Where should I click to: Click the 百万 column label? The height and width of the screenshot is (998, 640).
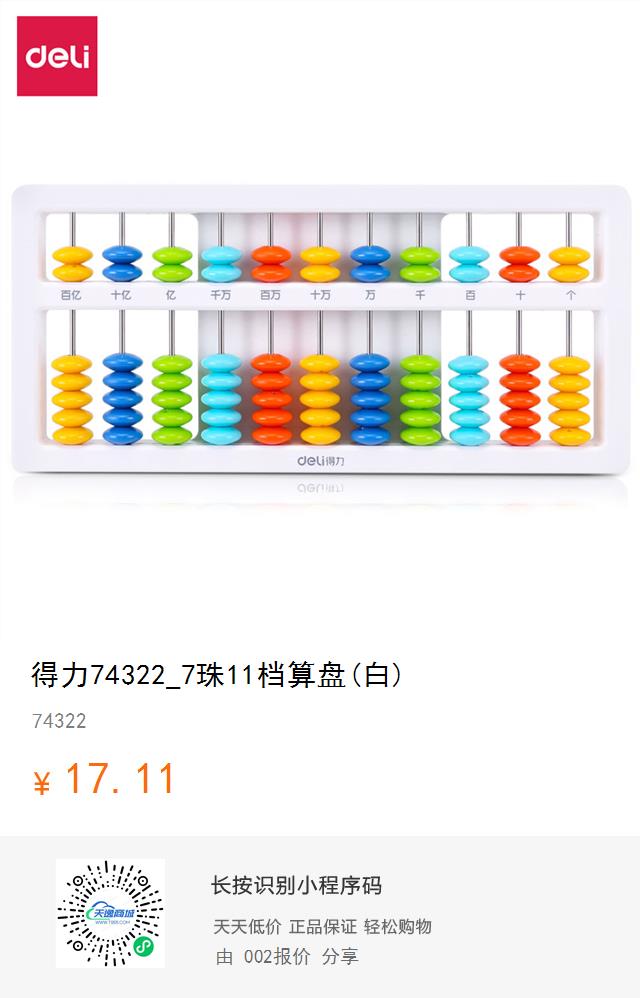(270, 295)
